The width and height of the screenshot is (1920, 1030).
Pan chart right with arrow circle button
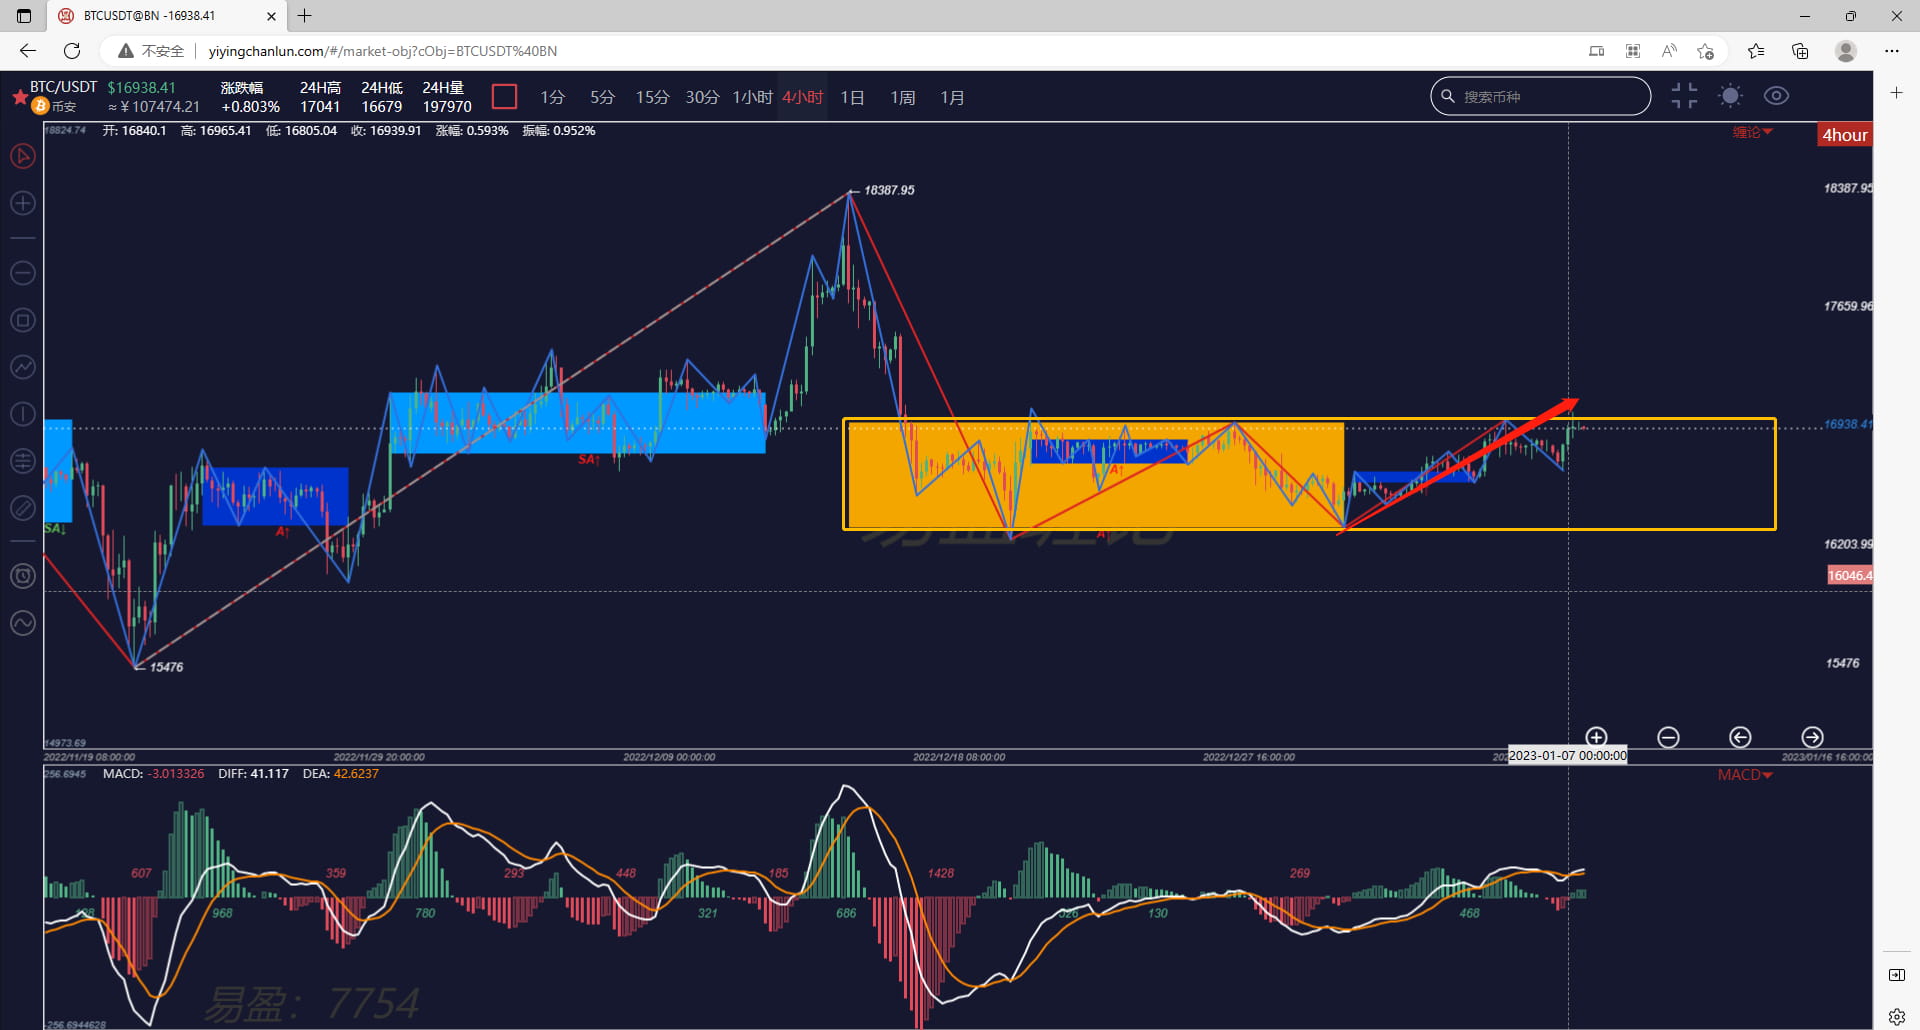(1812, 737)
